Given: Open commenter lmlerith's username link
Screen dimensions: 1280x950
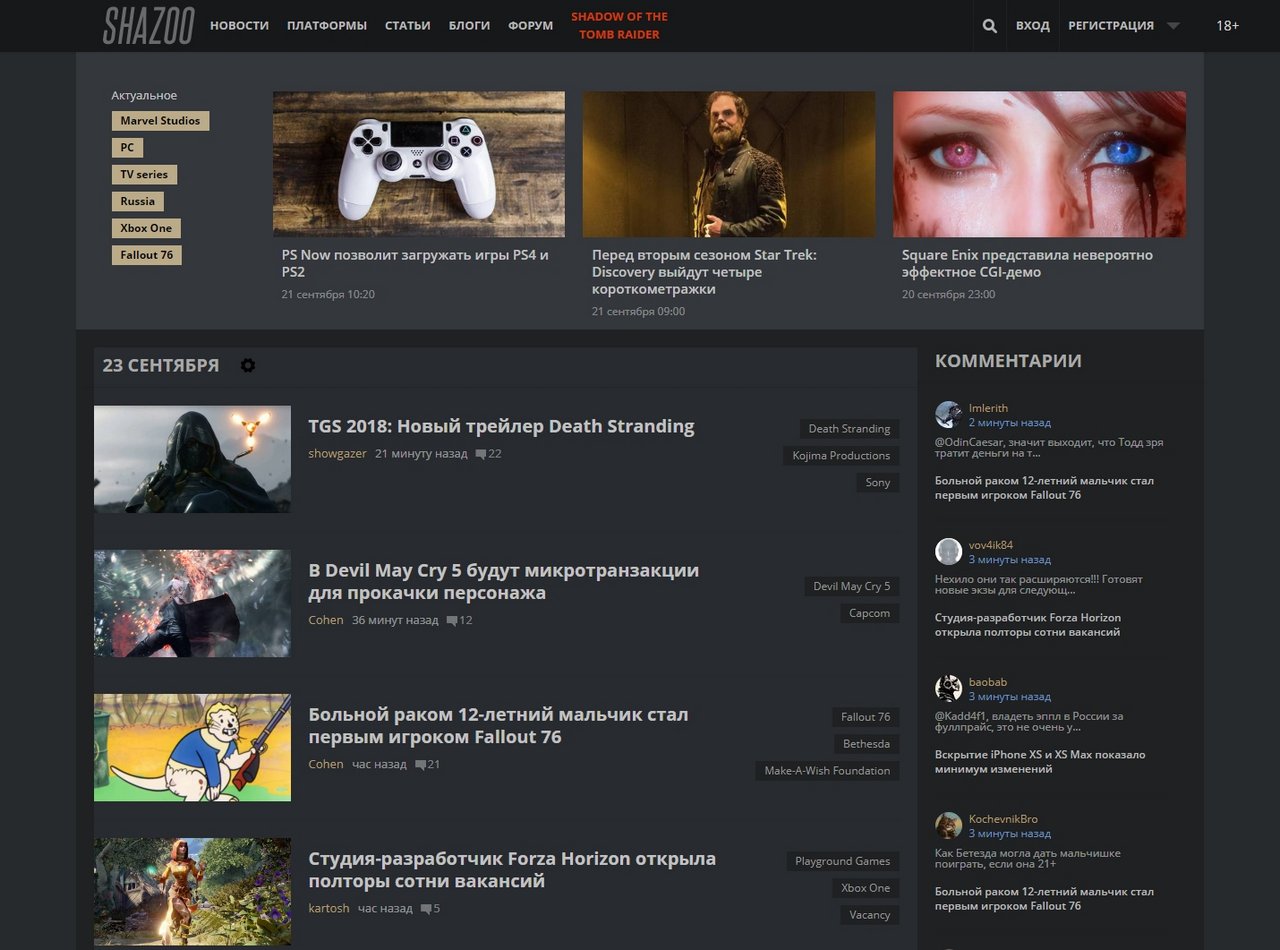Looking at the screenshot, I should pos(988,408).
